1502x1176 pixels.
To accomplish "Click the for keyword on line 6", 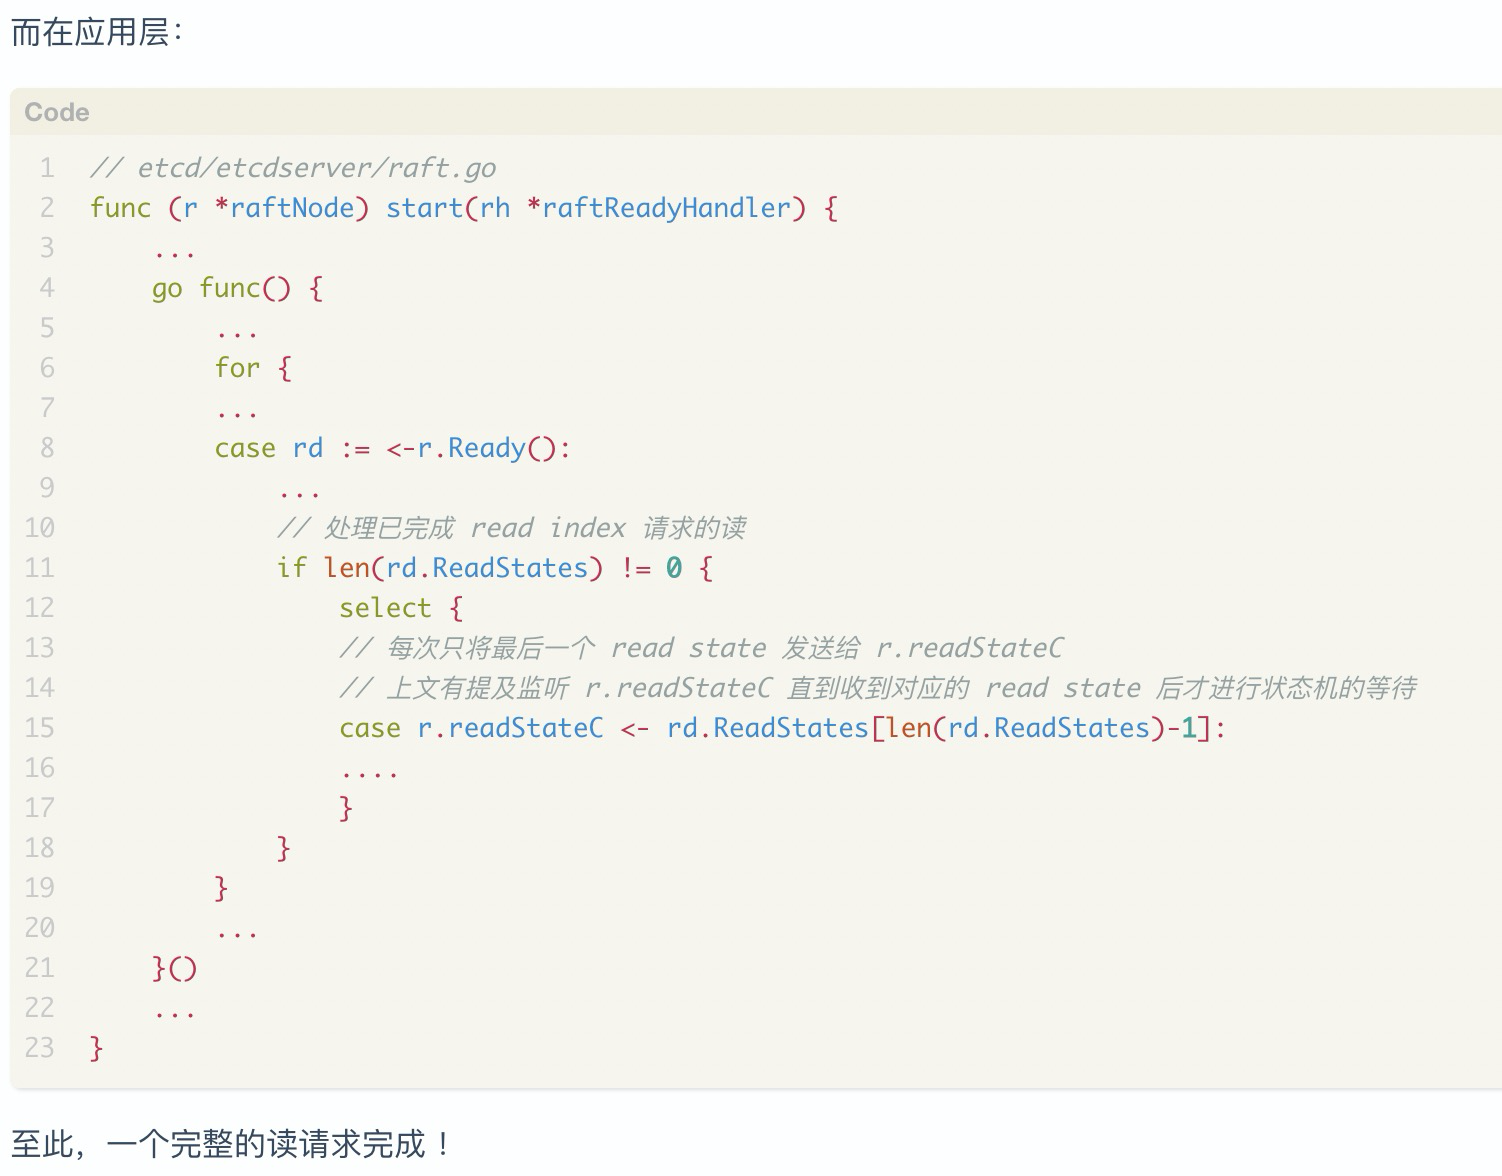I will pos(237,368).
